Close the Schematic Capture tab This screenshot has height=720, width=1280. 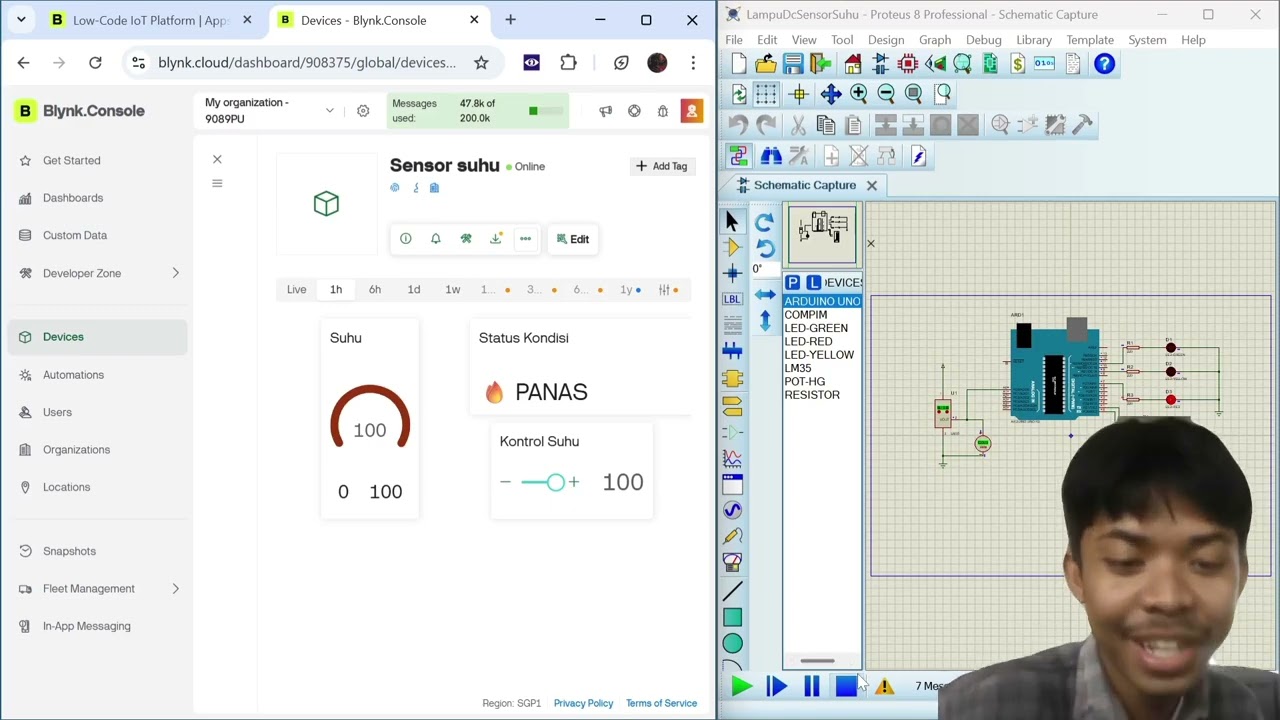click(x=872, y=185)
